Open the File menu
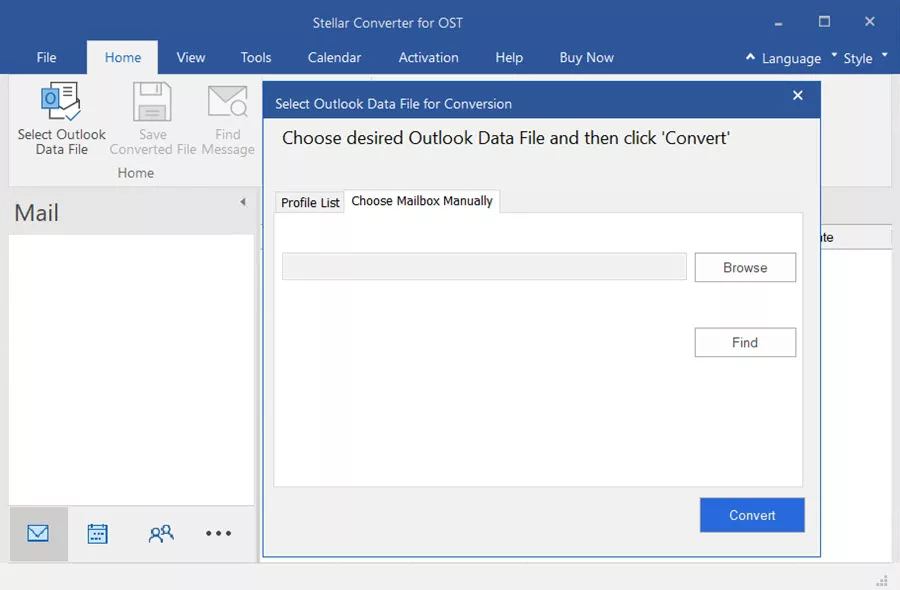Image resolution: width=900 pixels, height=590 pixels. coord(46,57)
